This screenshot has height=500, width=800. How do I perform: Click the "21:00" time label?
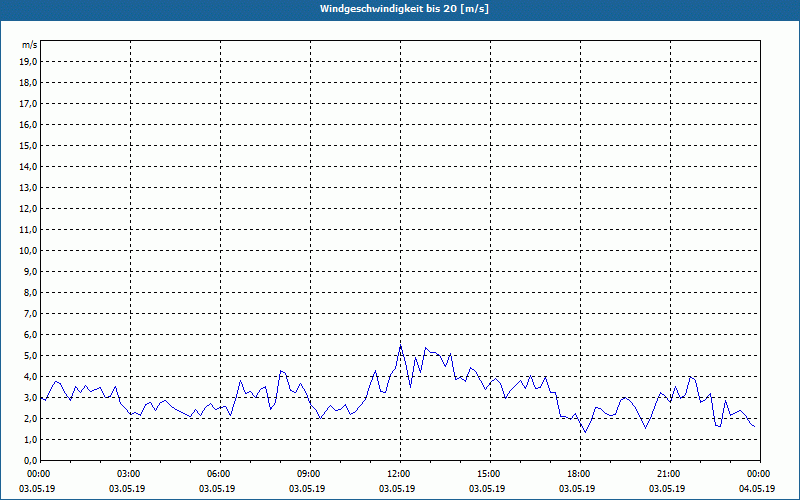click(x=670, y=473)
